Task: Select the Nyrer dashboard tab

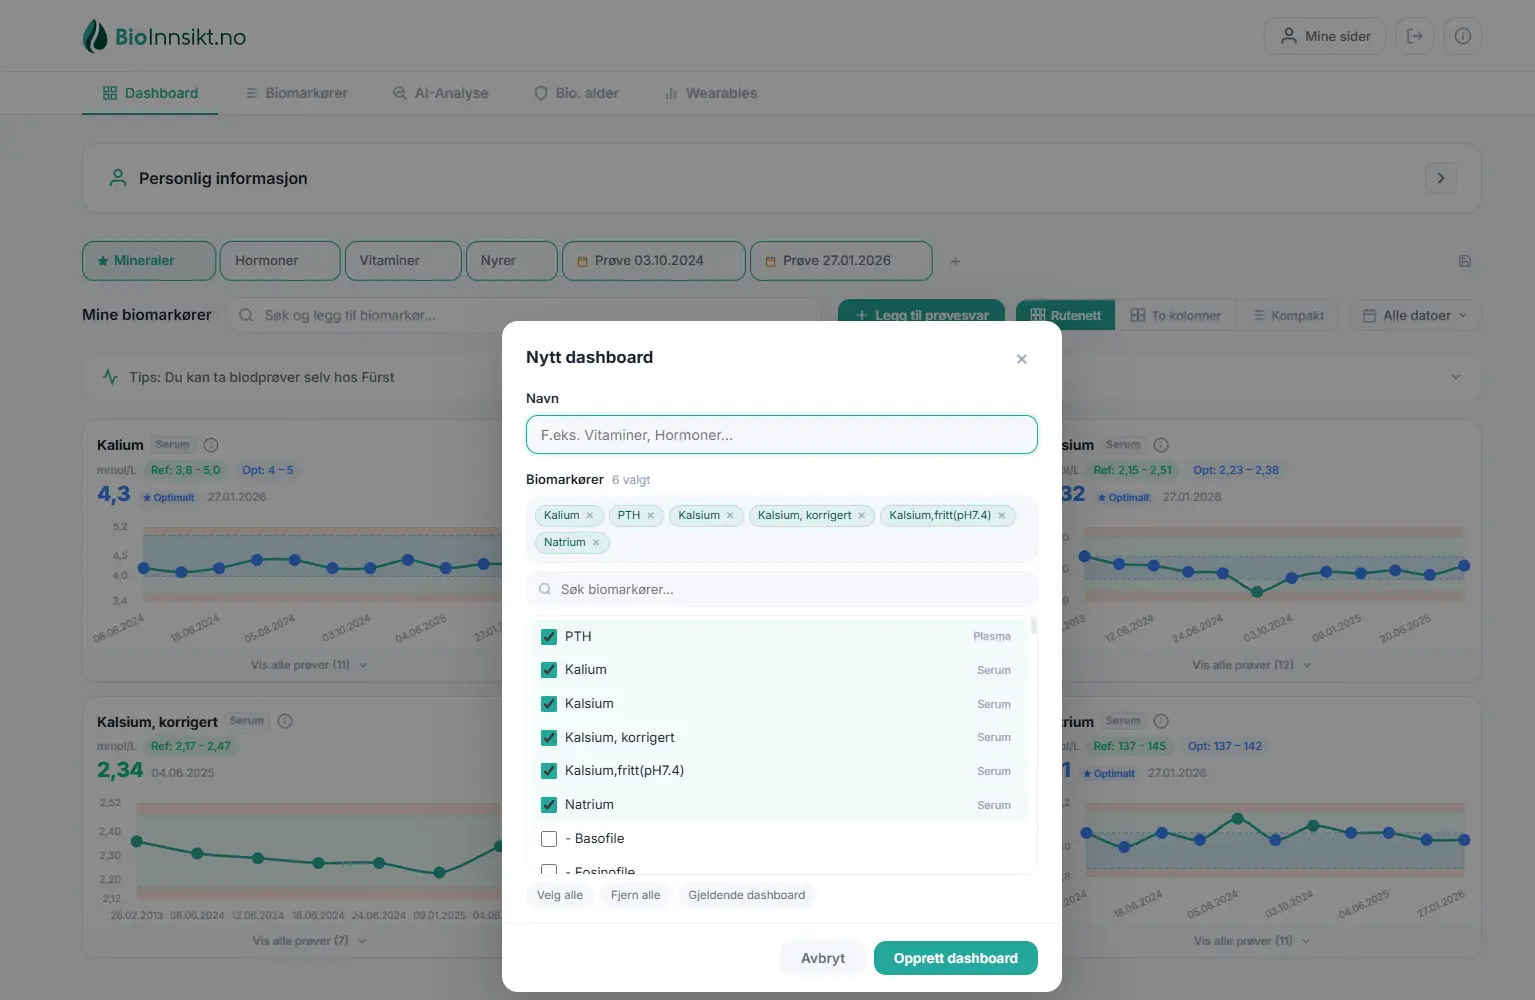Action: click(511, 261)
